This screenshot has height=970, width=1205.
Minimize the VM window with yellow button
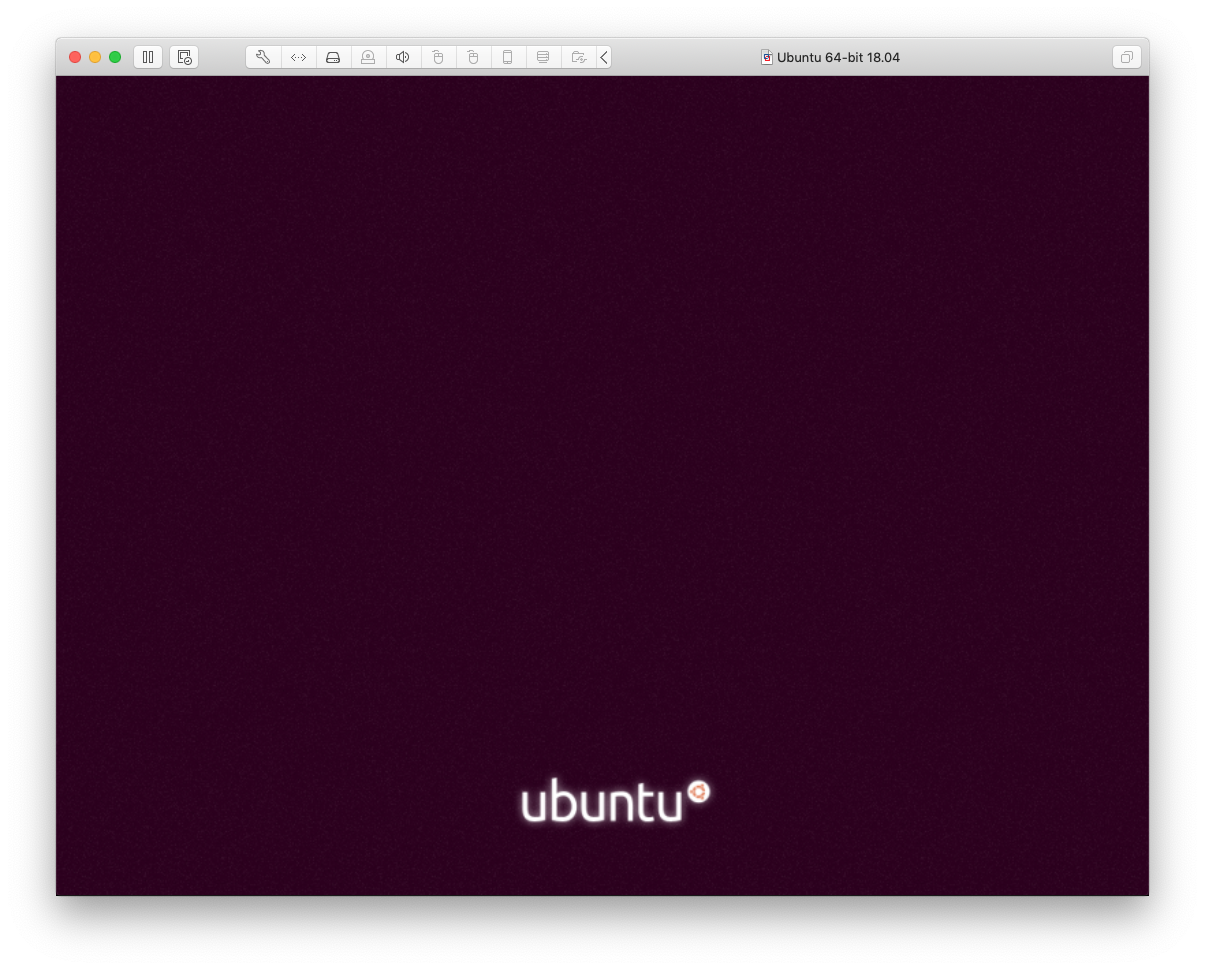[x=95, y=57]
